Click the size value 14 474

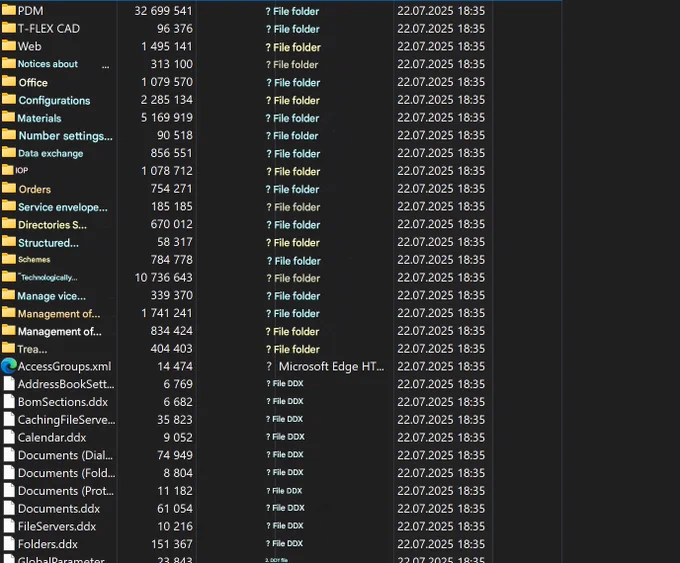(175, 366)
